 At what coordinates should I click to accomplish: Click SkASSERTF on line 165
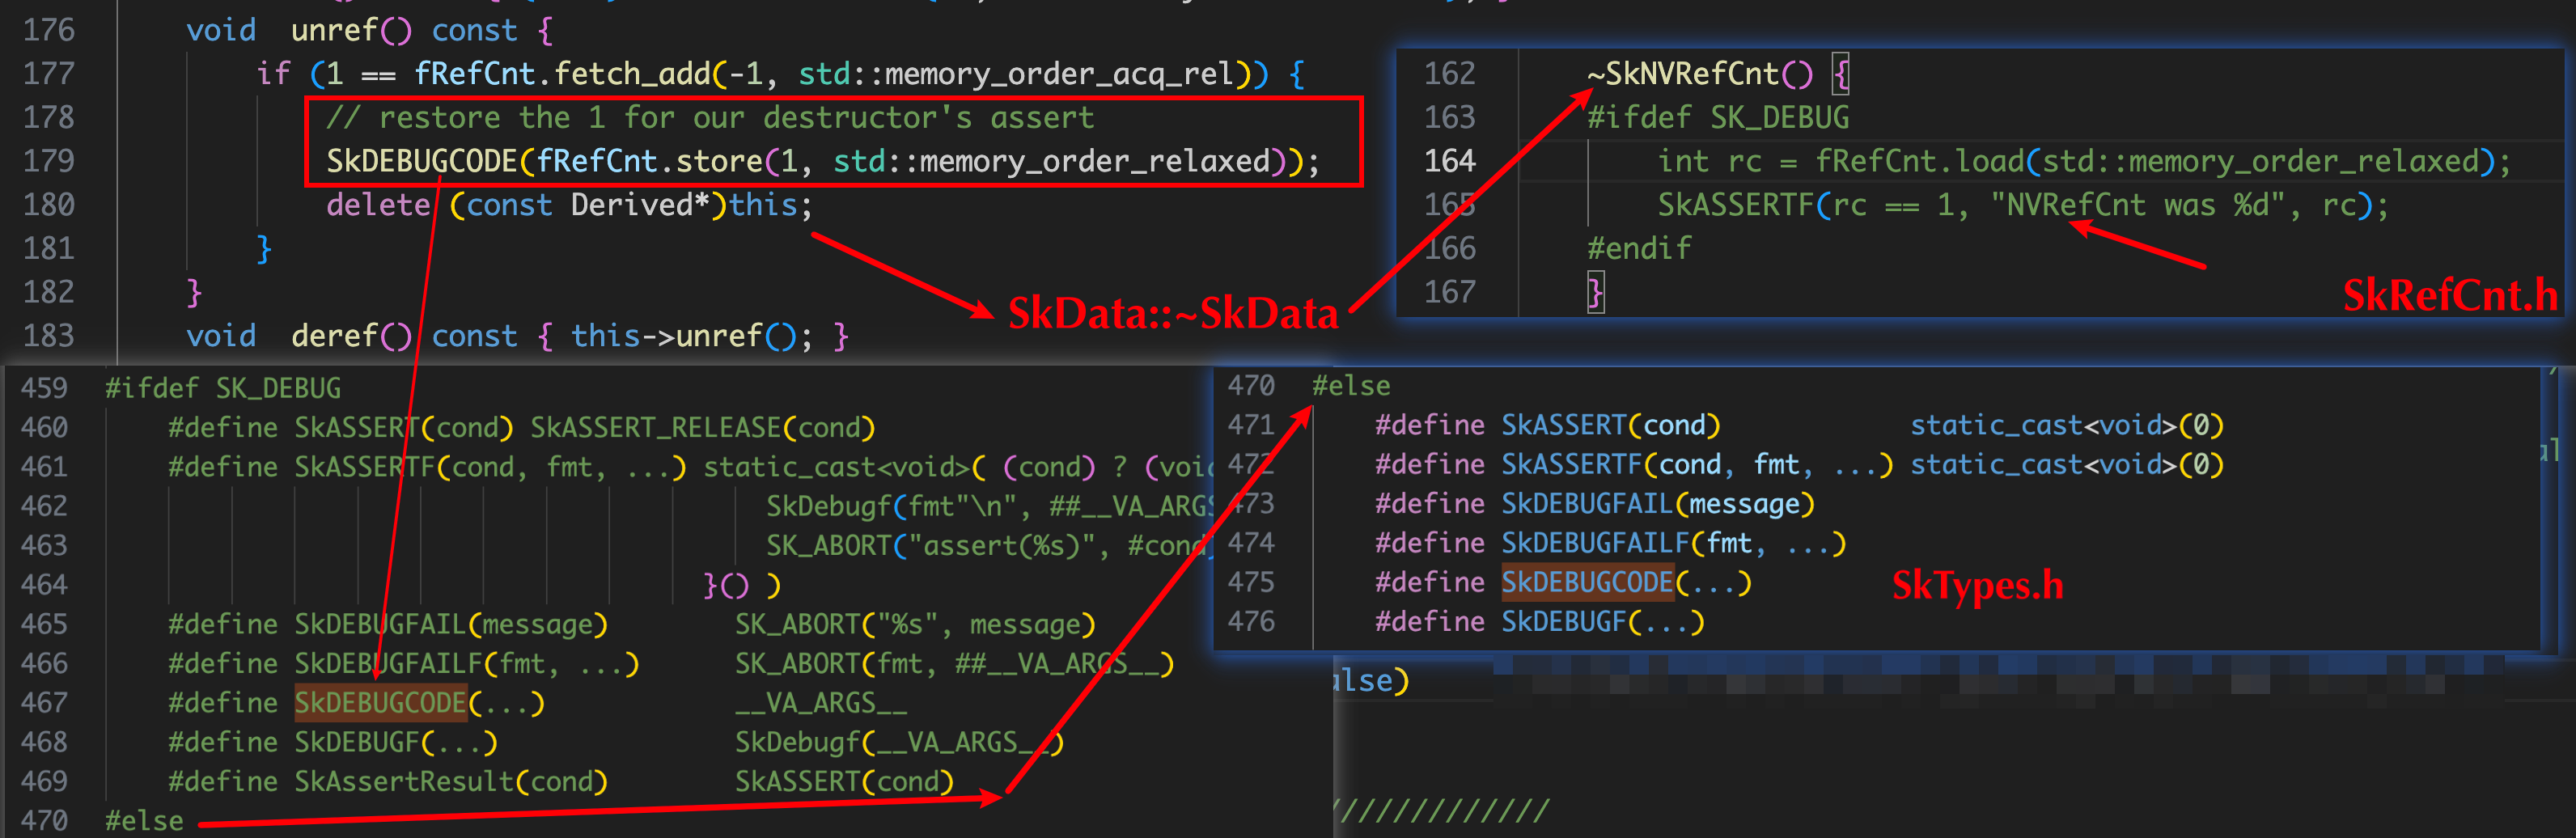1736,205
